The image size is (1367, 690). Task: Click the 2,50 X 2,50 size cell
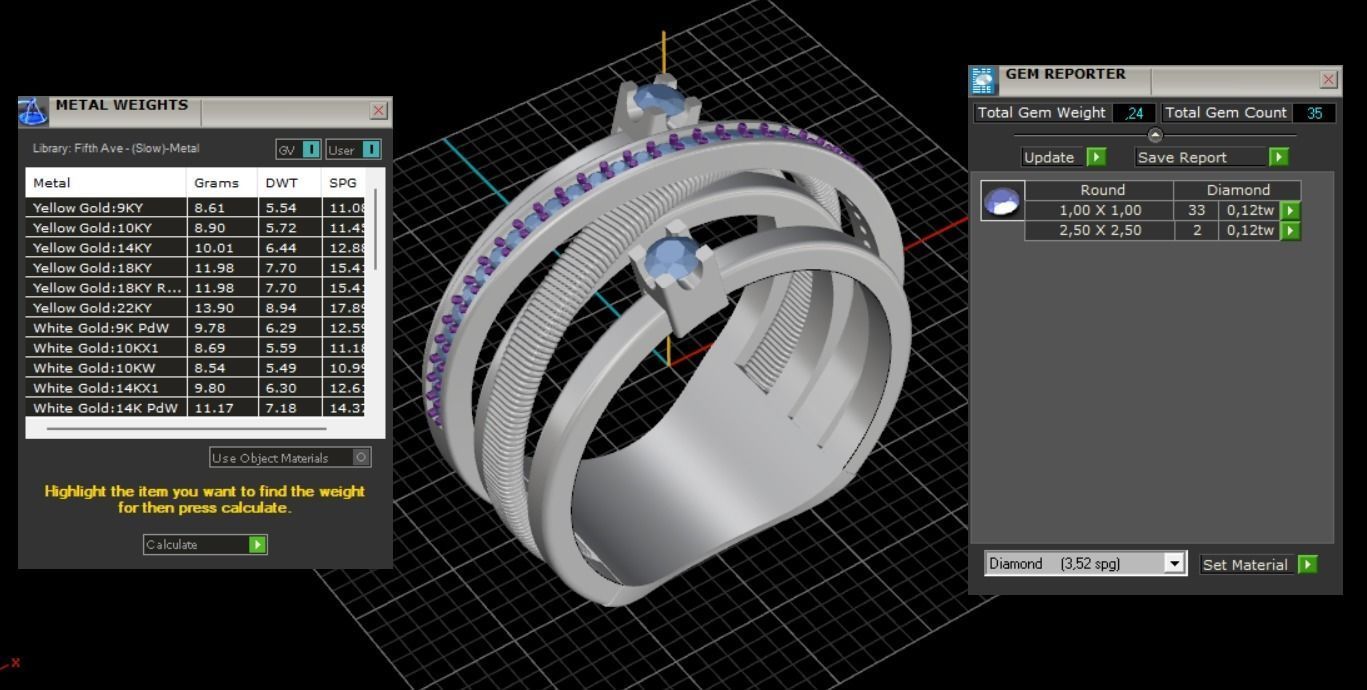1099,230
